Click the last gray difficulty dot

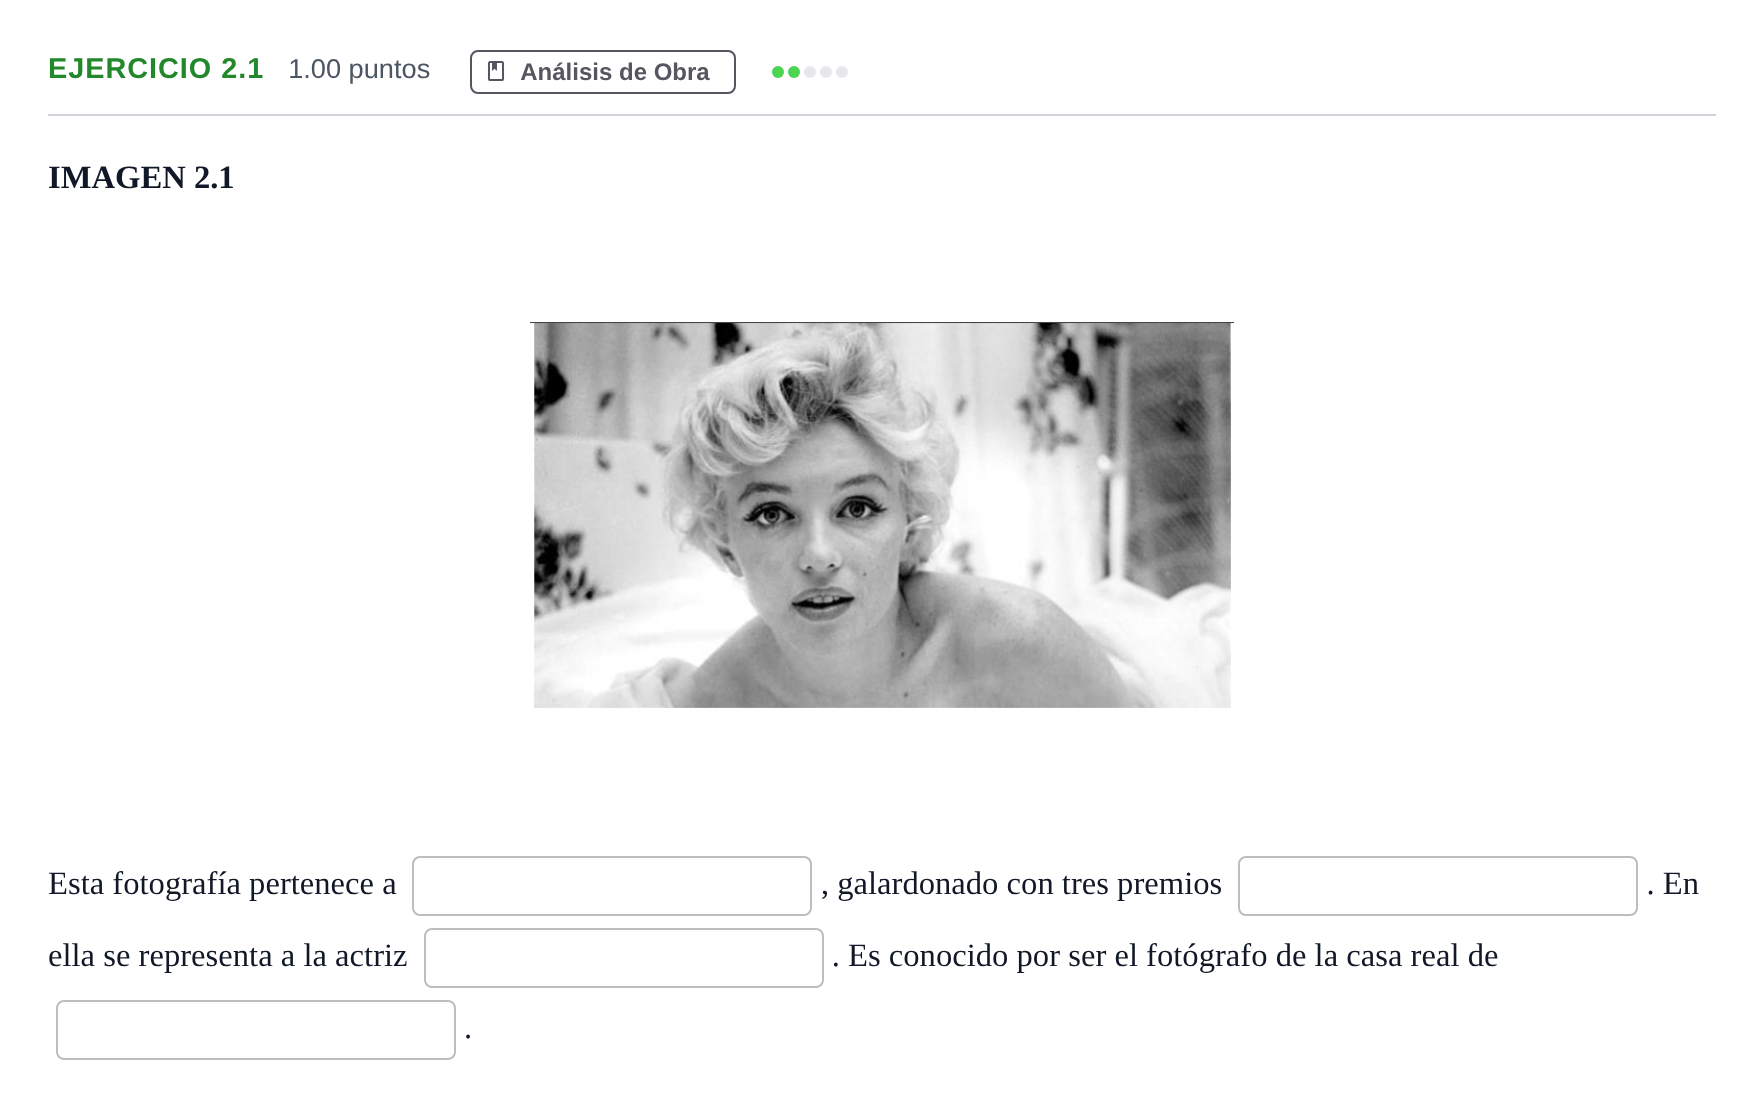pyautogui.click(x=842, y=72)
